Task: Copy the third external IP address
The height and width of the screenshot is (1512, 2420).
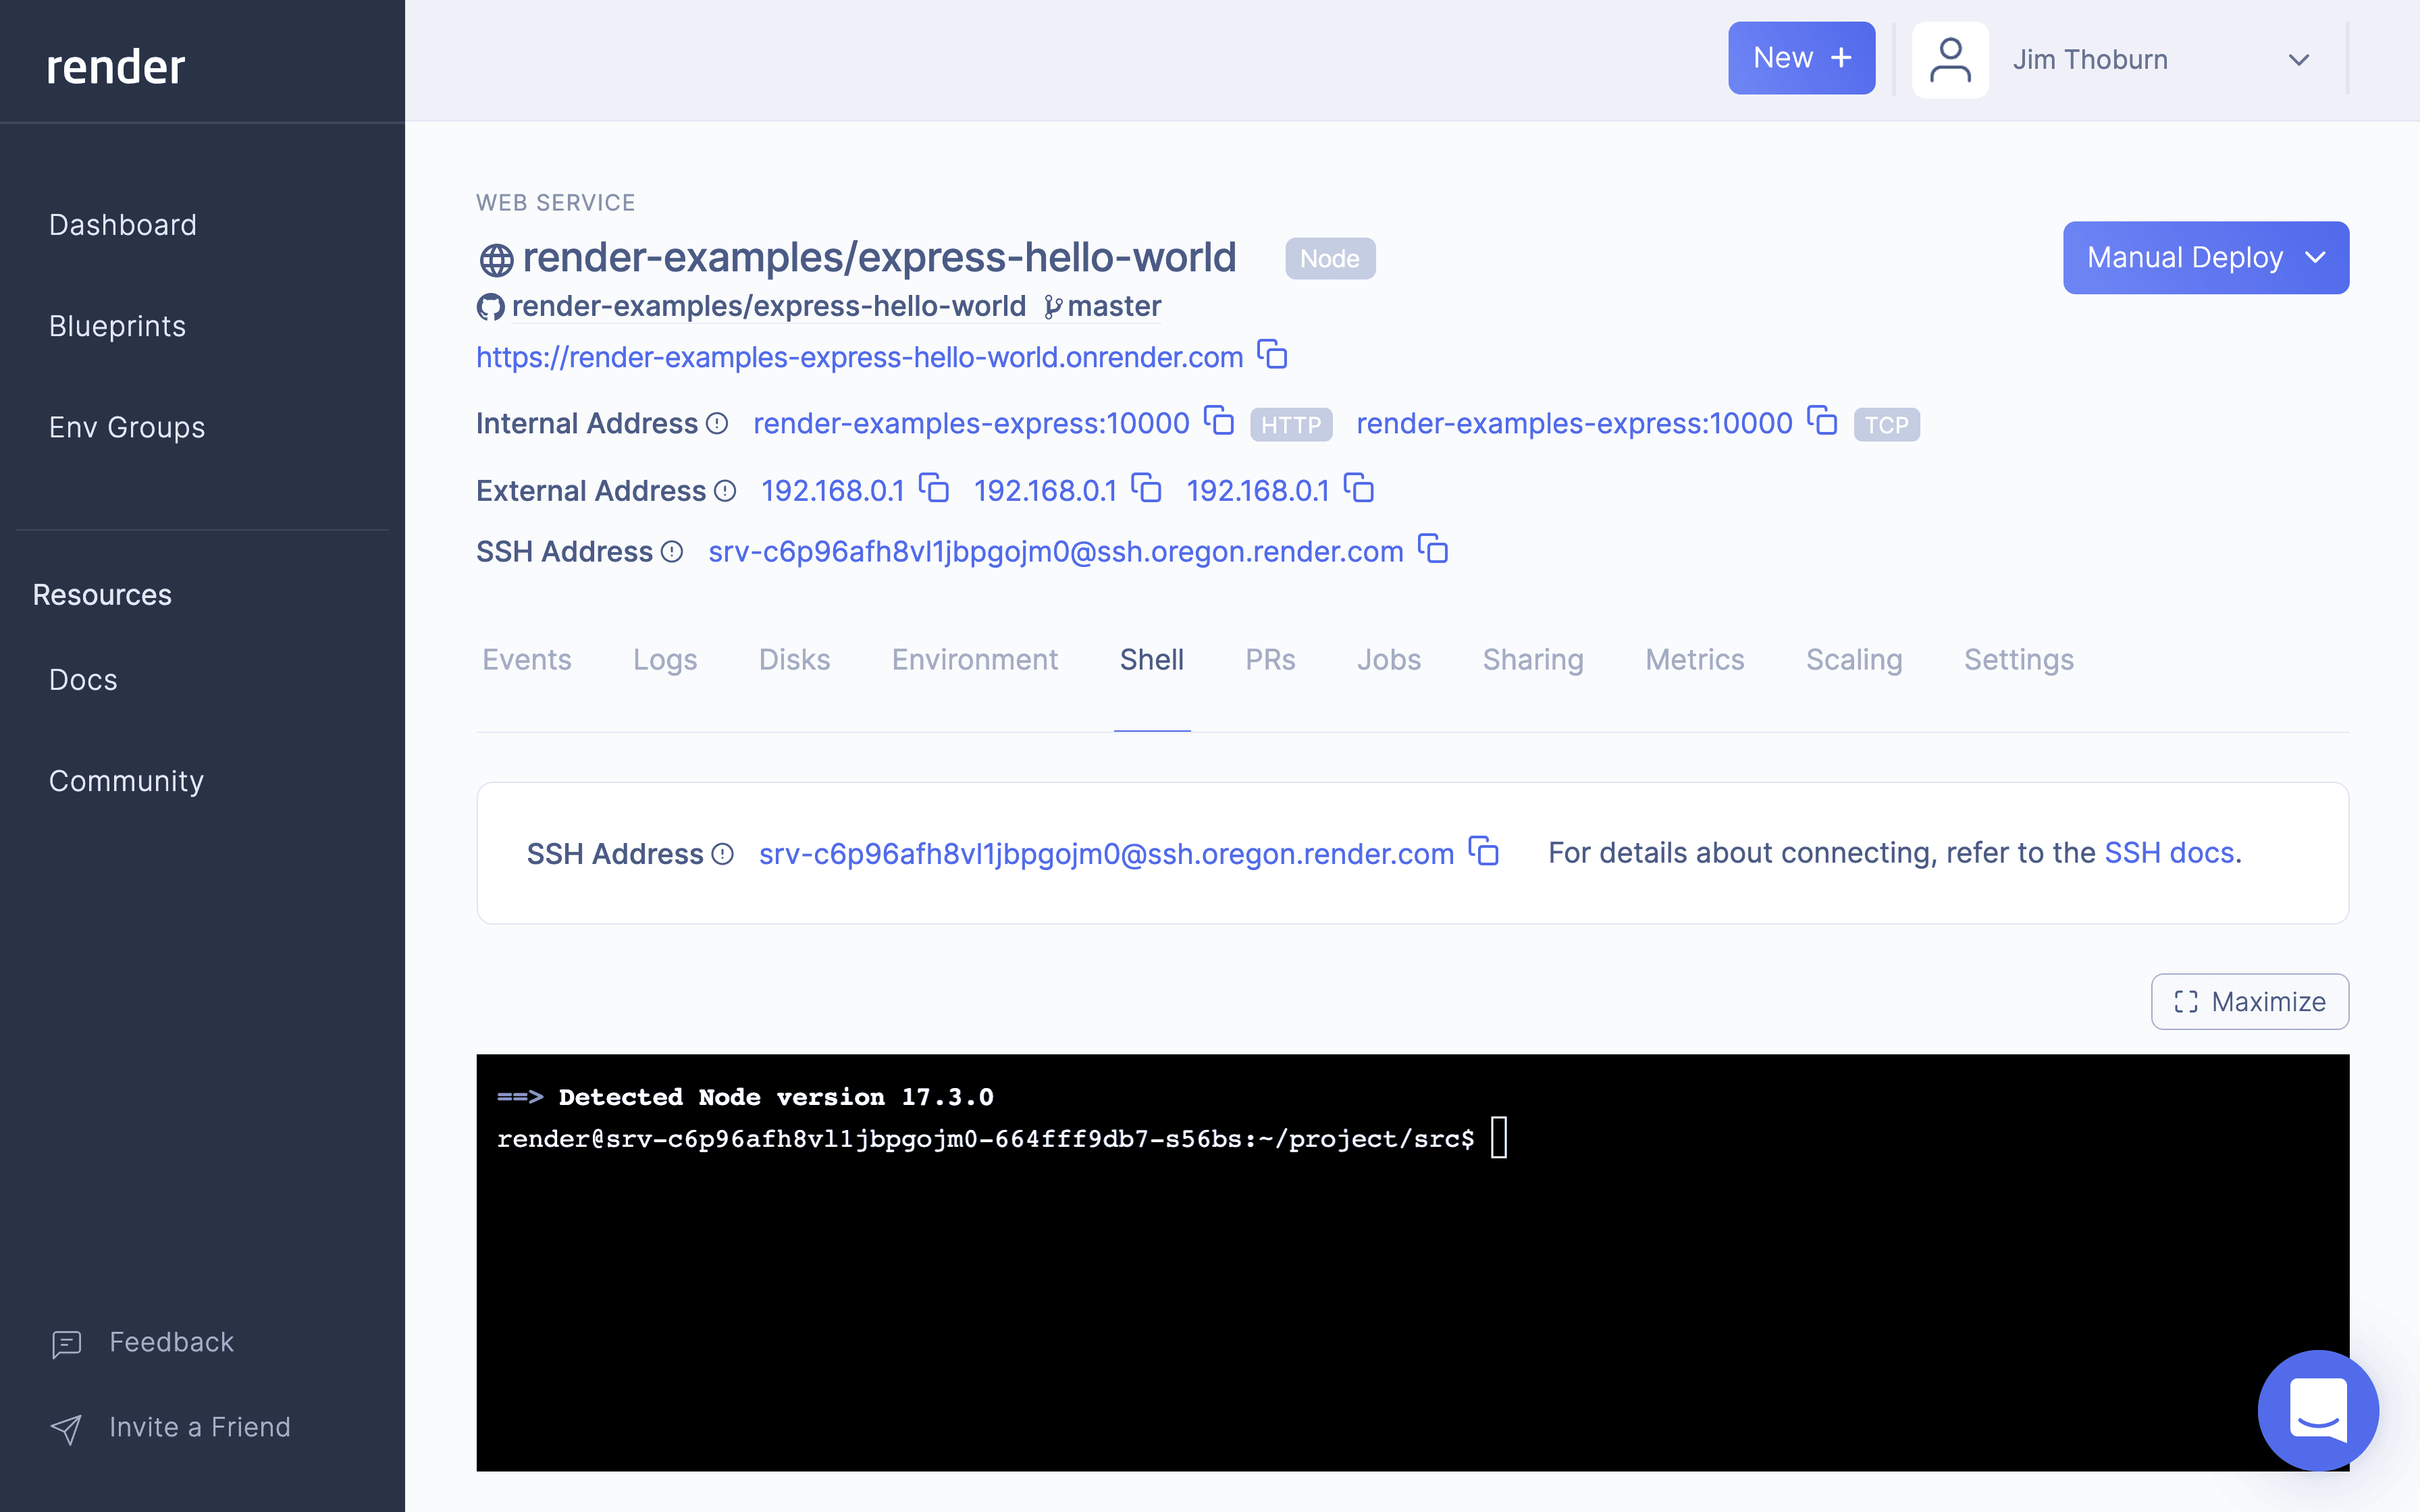Action: [1359, 489]
